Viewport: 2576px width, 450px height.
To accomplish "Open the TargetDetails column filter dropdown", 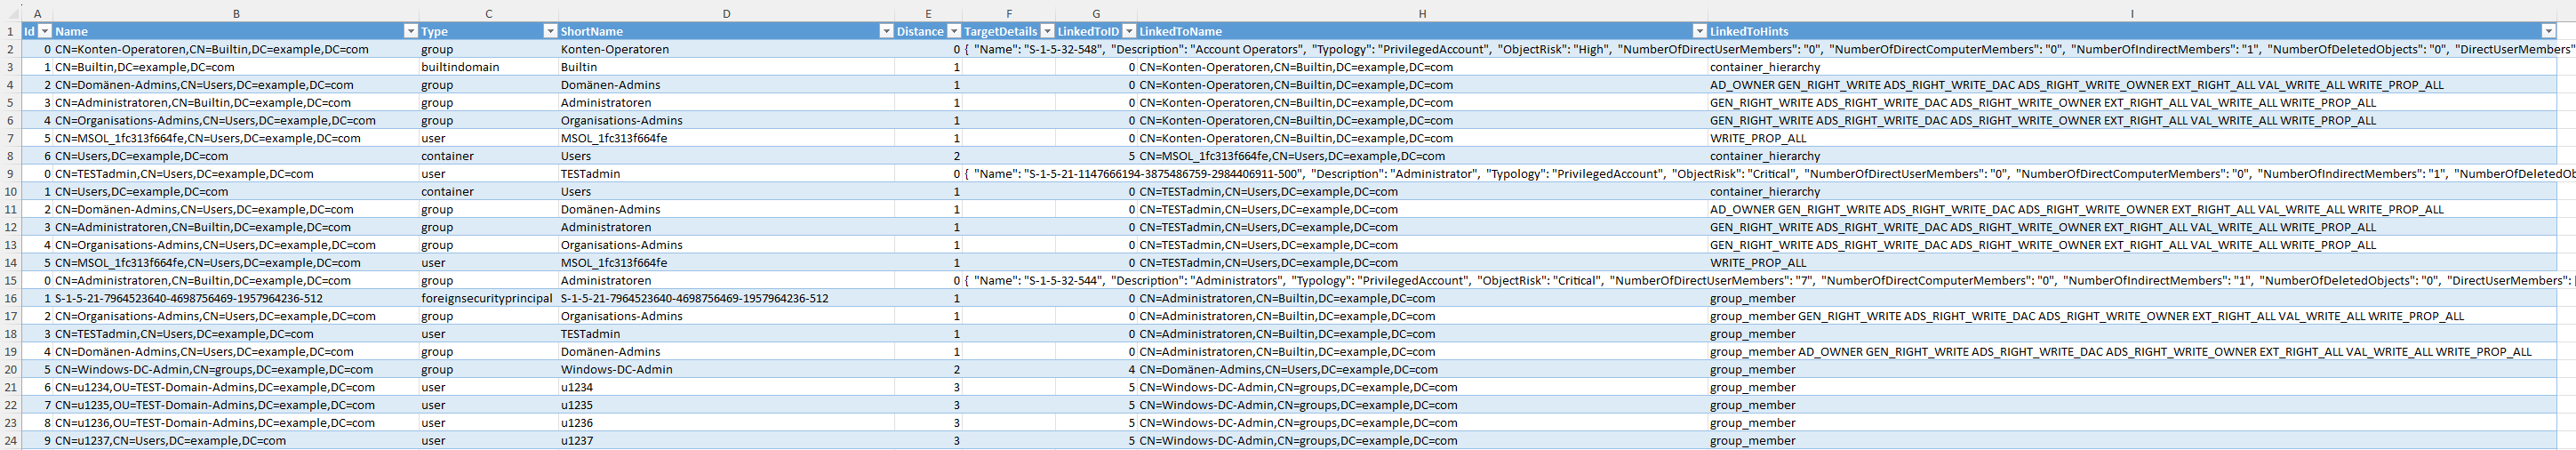I will (1047, 32).
